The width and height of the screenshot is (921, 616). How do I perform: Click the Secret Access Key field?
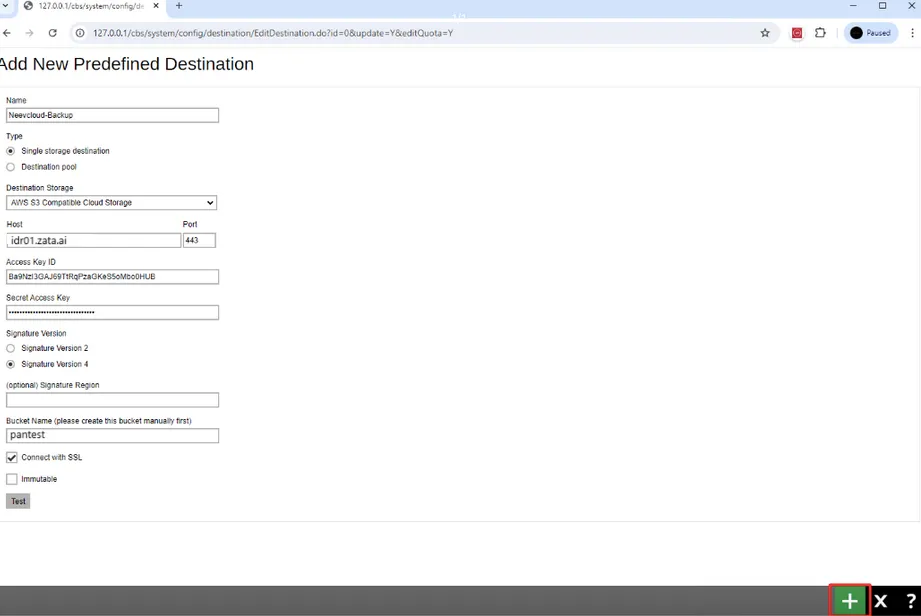pos(112,312)
